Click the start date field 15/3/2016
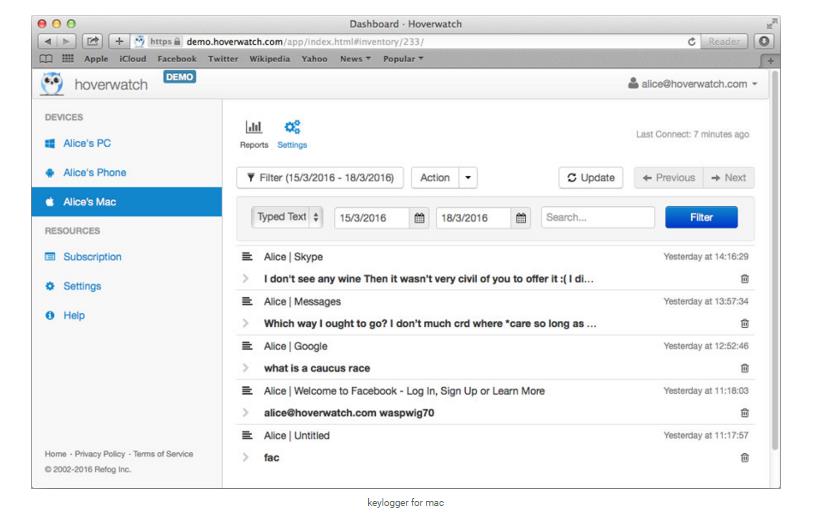 click(x=372, y=218)
